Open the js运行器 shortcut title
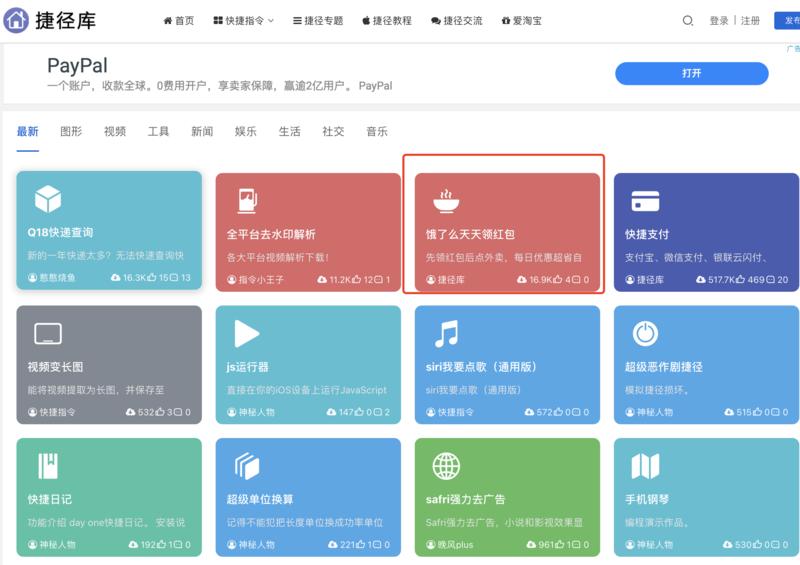The image size is (800, 565). coord(247,367)
